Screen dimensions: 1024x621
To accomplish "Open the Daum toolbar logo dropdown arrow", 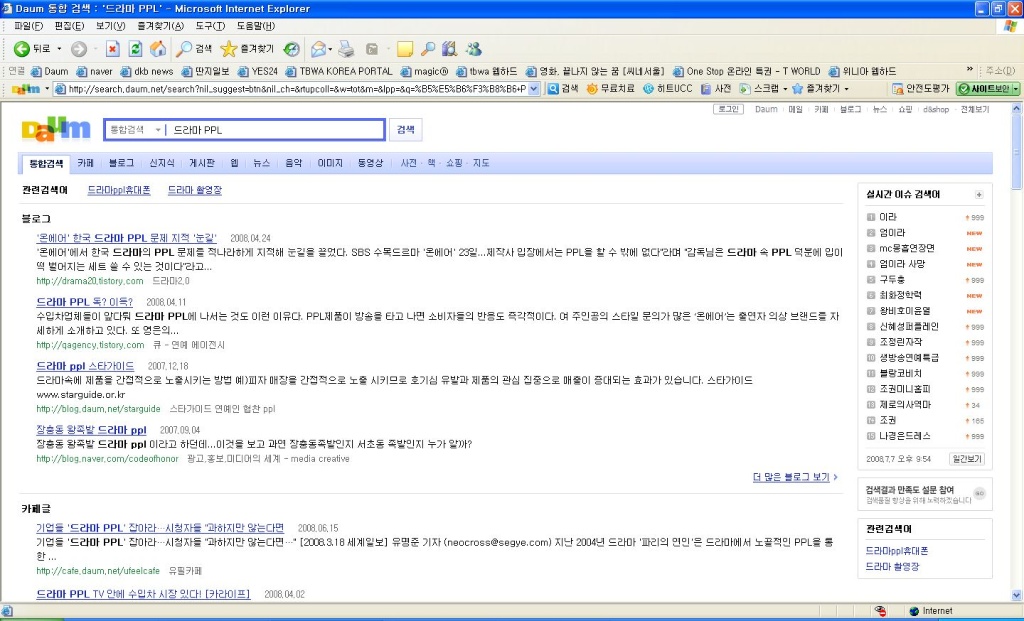I will [46, 89].
